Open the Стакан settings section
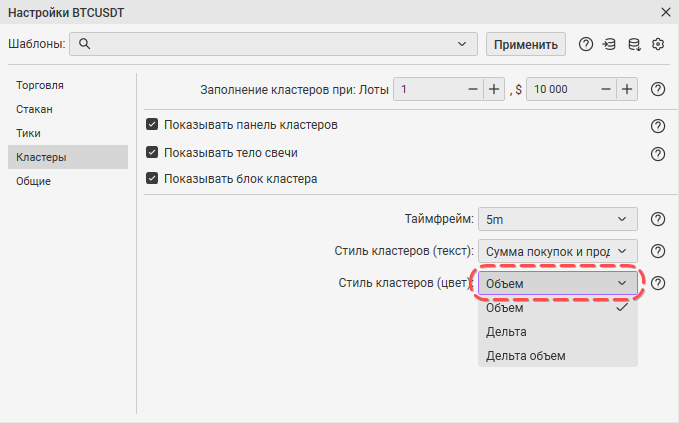Screen dimensions: 679x423 pyautogui.click(x=34, y=109)
